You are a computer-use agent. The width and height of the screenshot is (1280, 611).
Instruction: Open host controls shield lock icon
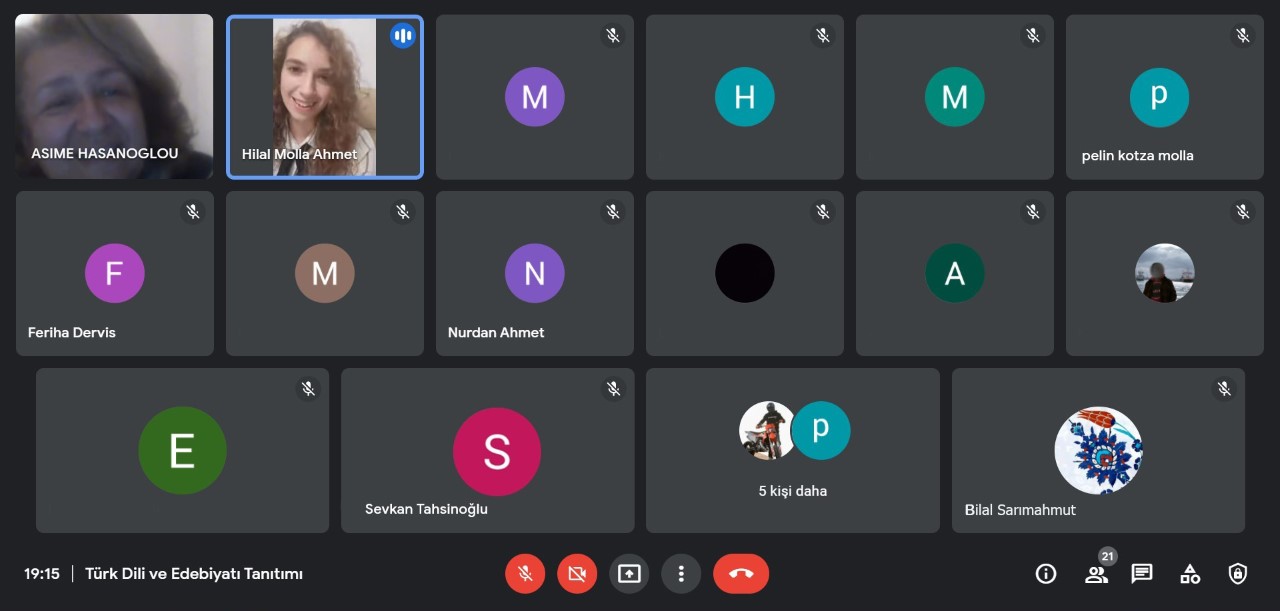click(1238, 574)
